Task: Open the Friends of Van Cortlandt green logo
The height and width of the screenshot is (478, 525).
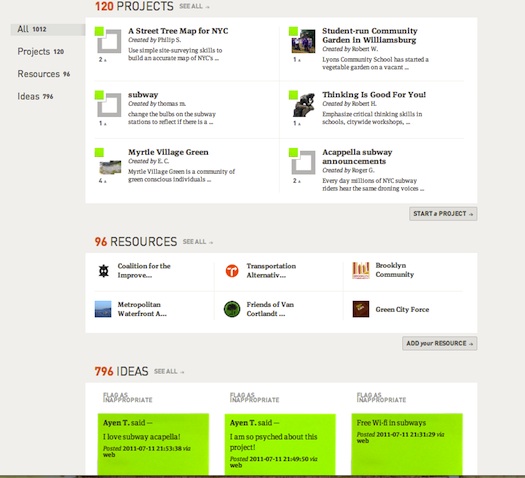Action: click(232, 309)
